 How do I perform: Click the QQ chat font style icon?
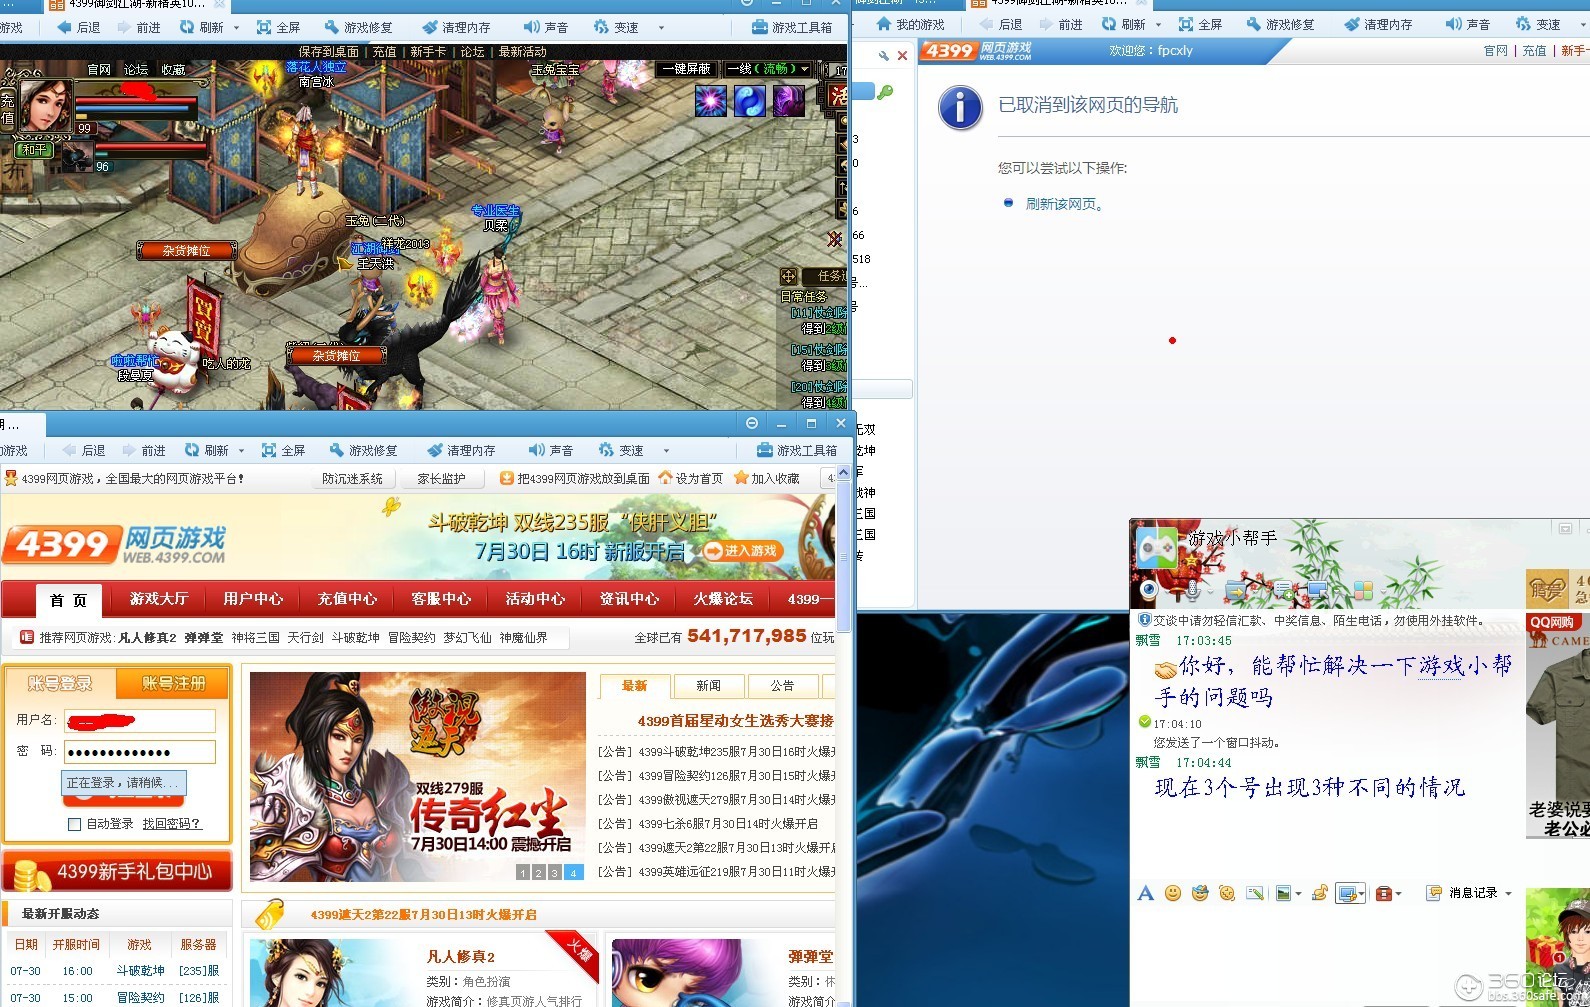click(1146, 893)
